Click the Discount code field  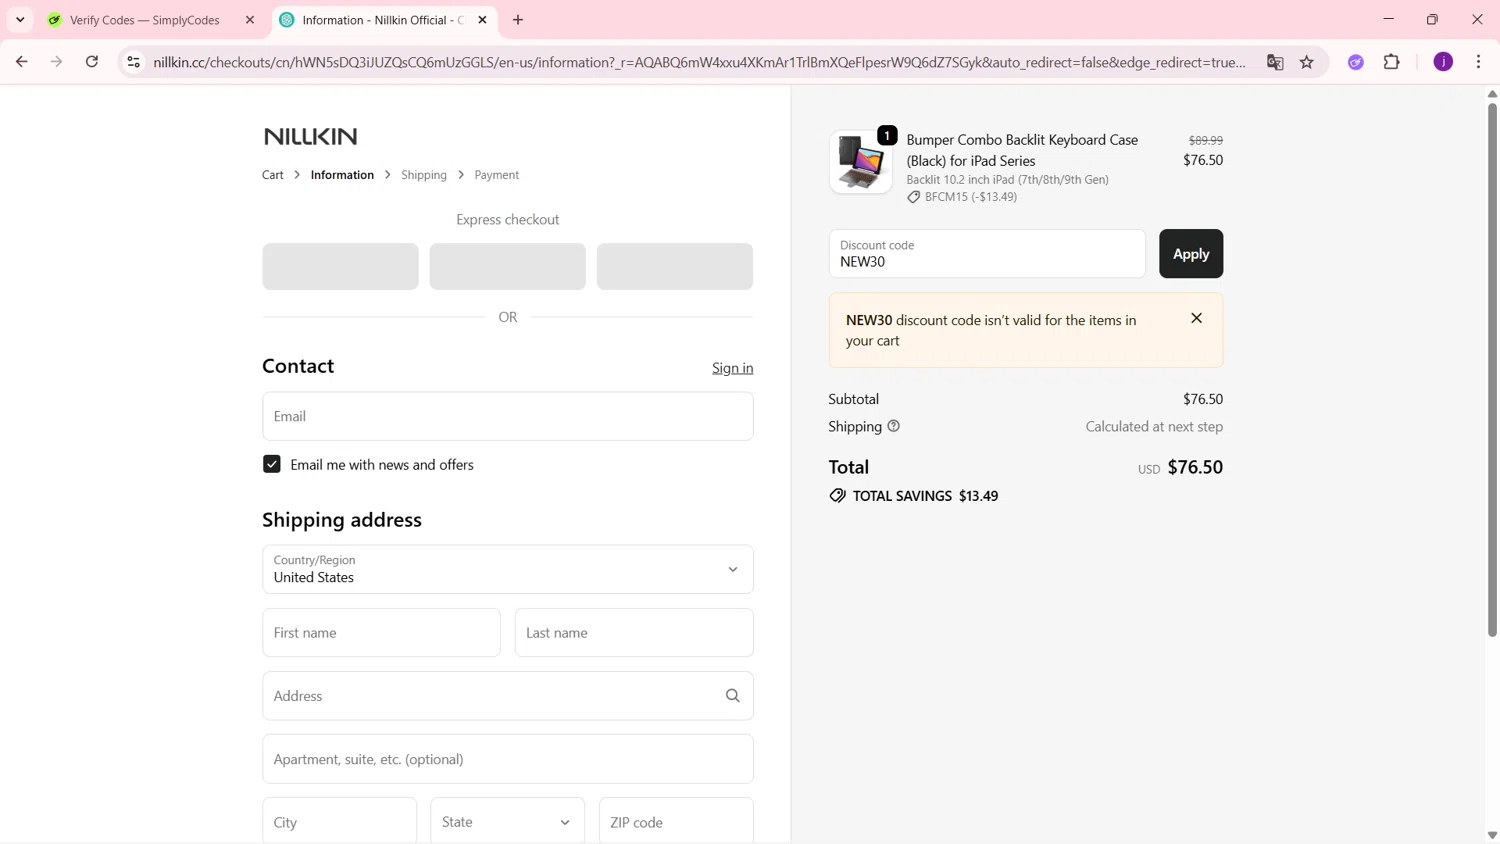point(987,254)
